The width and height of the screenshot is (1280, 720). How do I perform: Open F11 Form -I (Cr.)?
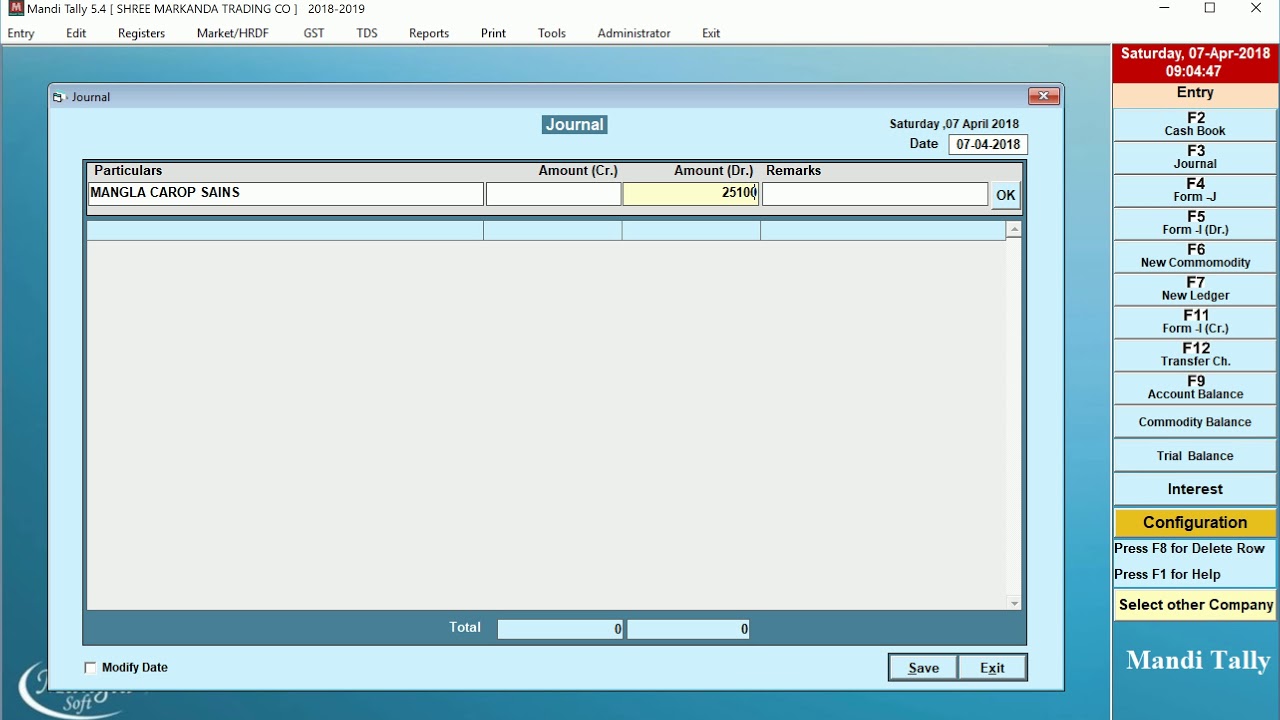pyautogui.click(x=1195, y=322)
